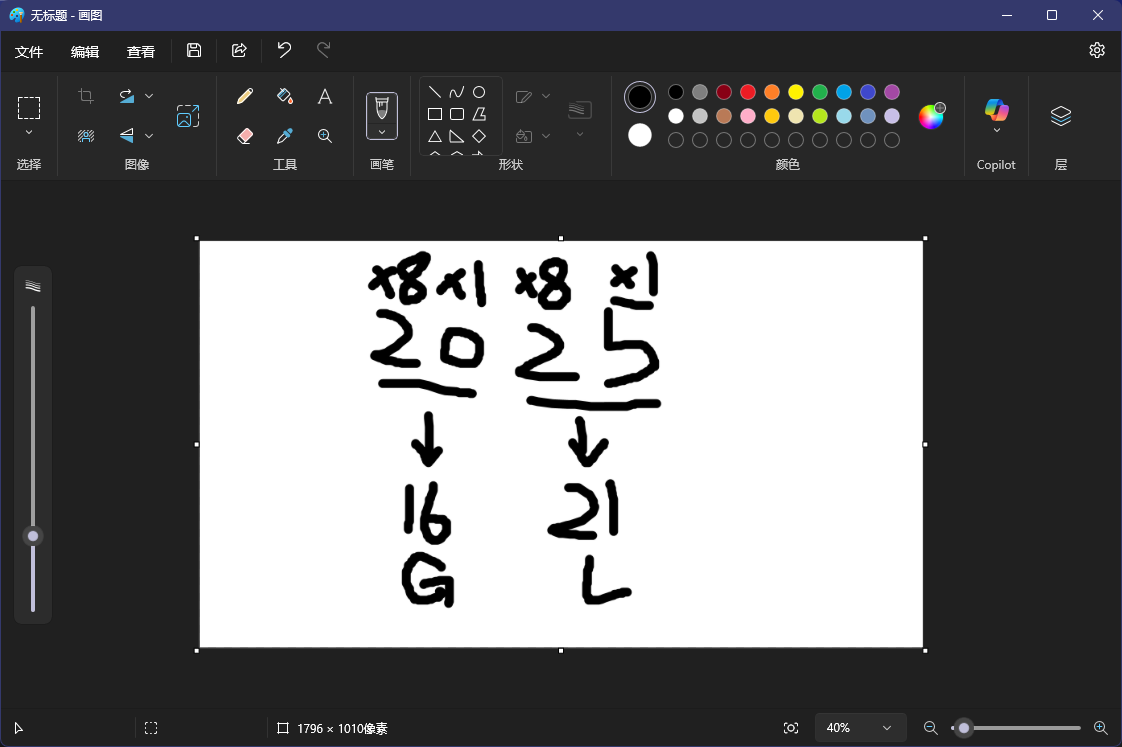Screen dimensions: 1122x747
Task: Open the brushes dropdown under 画笔
Action: point(382,132)
